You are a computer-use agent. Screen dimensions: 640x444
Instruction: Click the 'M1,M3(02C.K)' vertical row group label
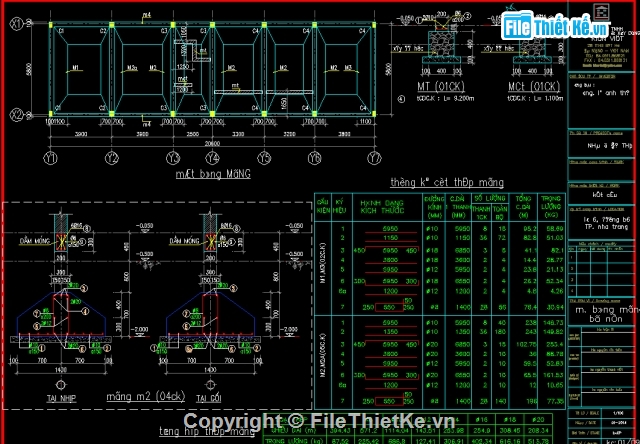323,264
